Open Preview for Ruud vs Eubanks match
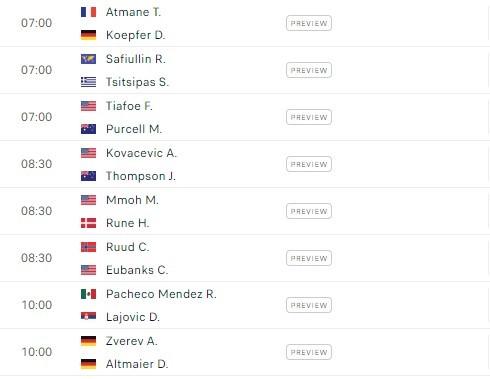The height and width of the screenshot is (379, 490). (x=309, y=258)
